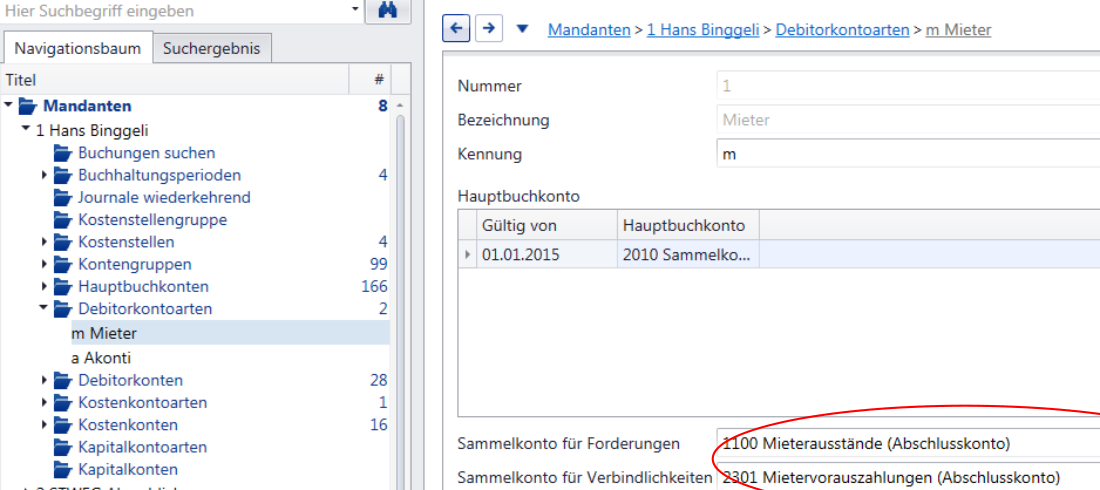Follow the 1 Hans Binggeli breadcrumb link
Viewport: 1100px width, 490px height.
click(703, 29)
